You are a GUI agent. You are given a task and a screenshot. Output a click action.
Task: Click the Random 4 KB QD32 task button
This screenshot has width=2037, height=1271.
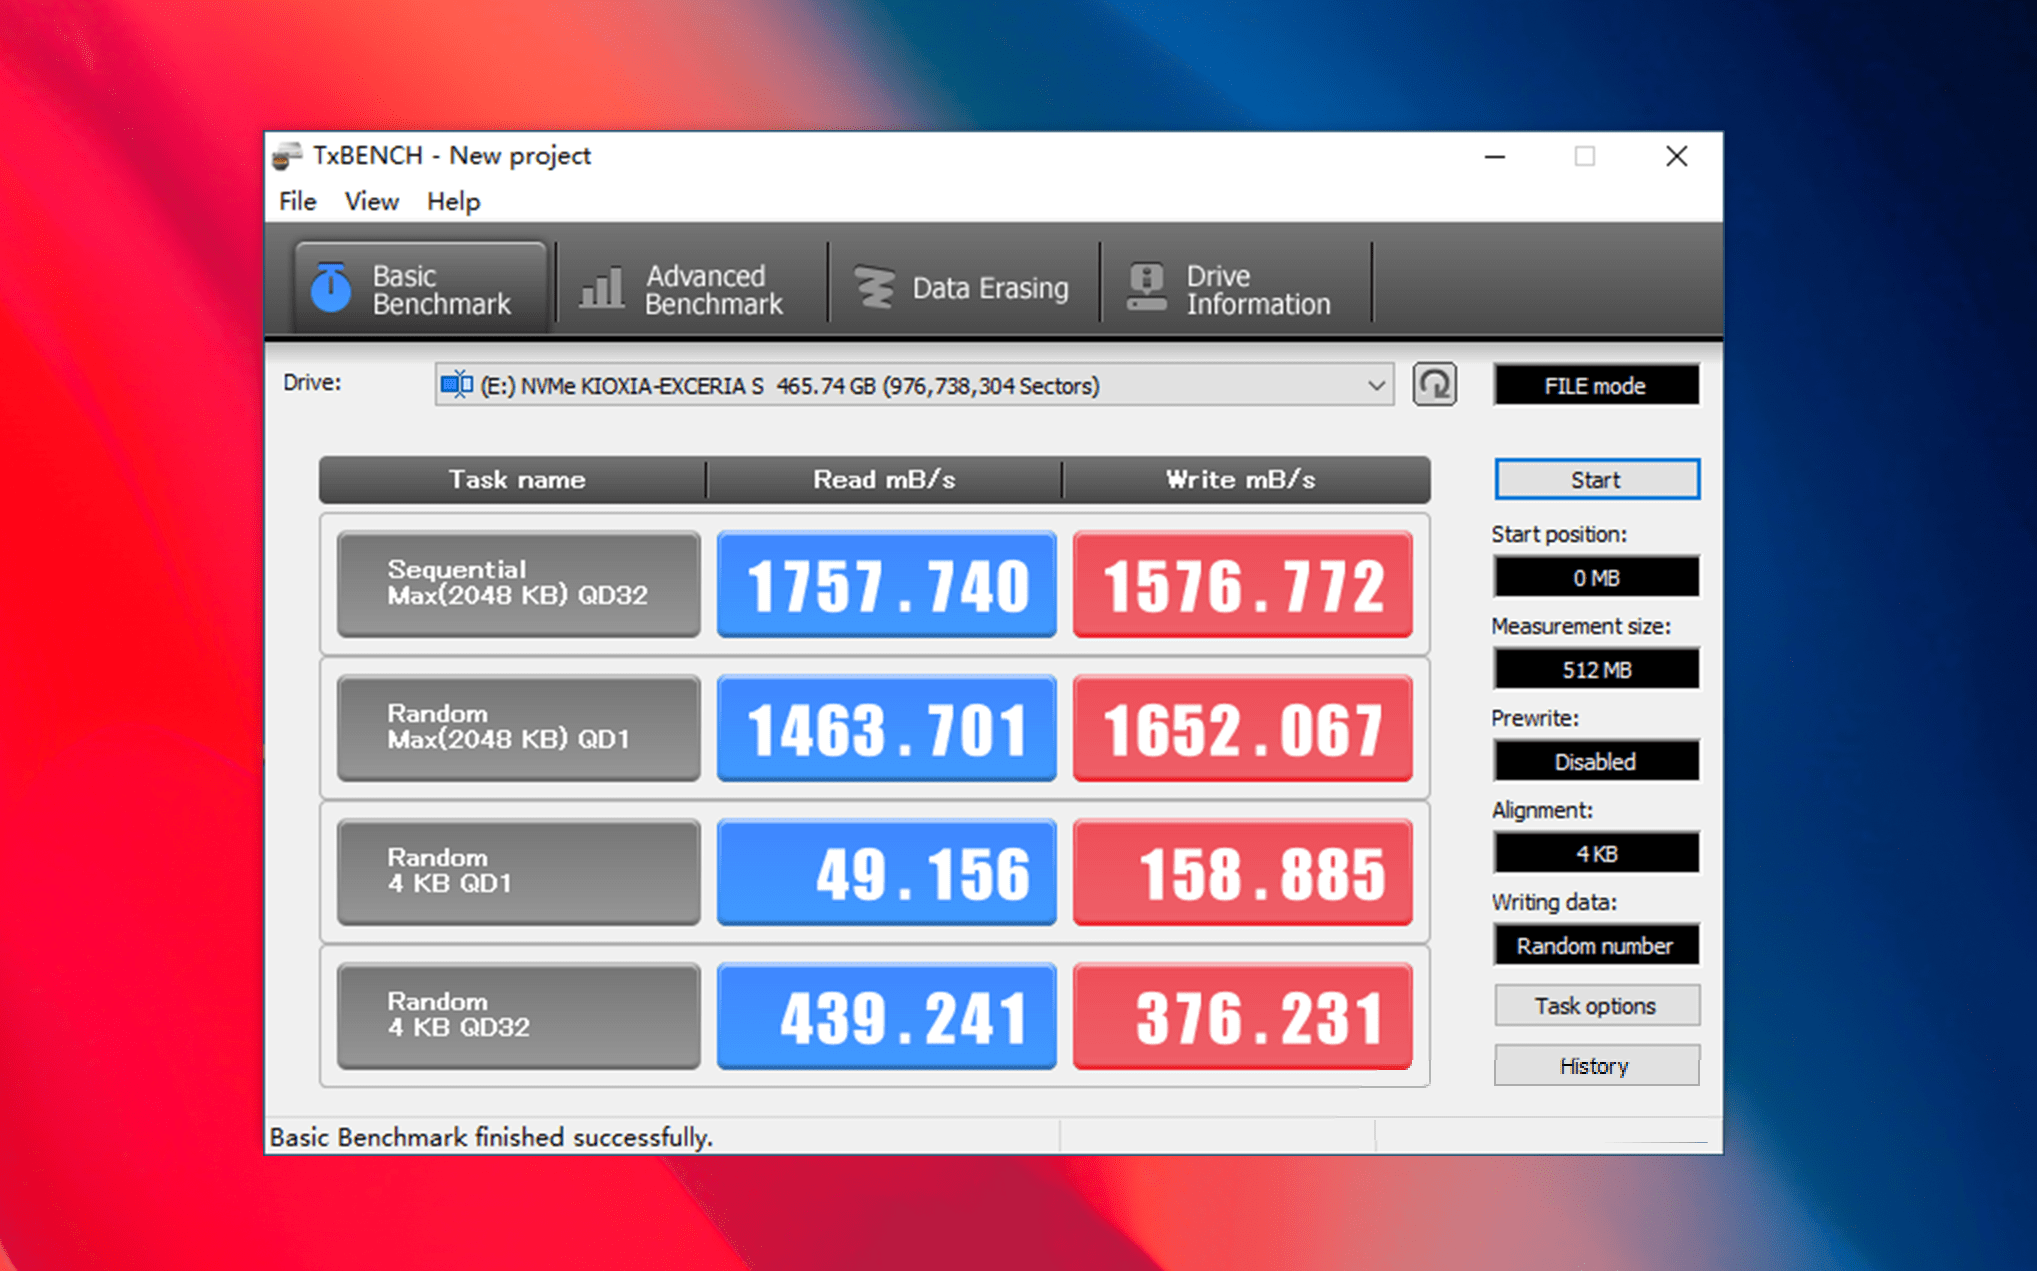tap(518, 1015)
